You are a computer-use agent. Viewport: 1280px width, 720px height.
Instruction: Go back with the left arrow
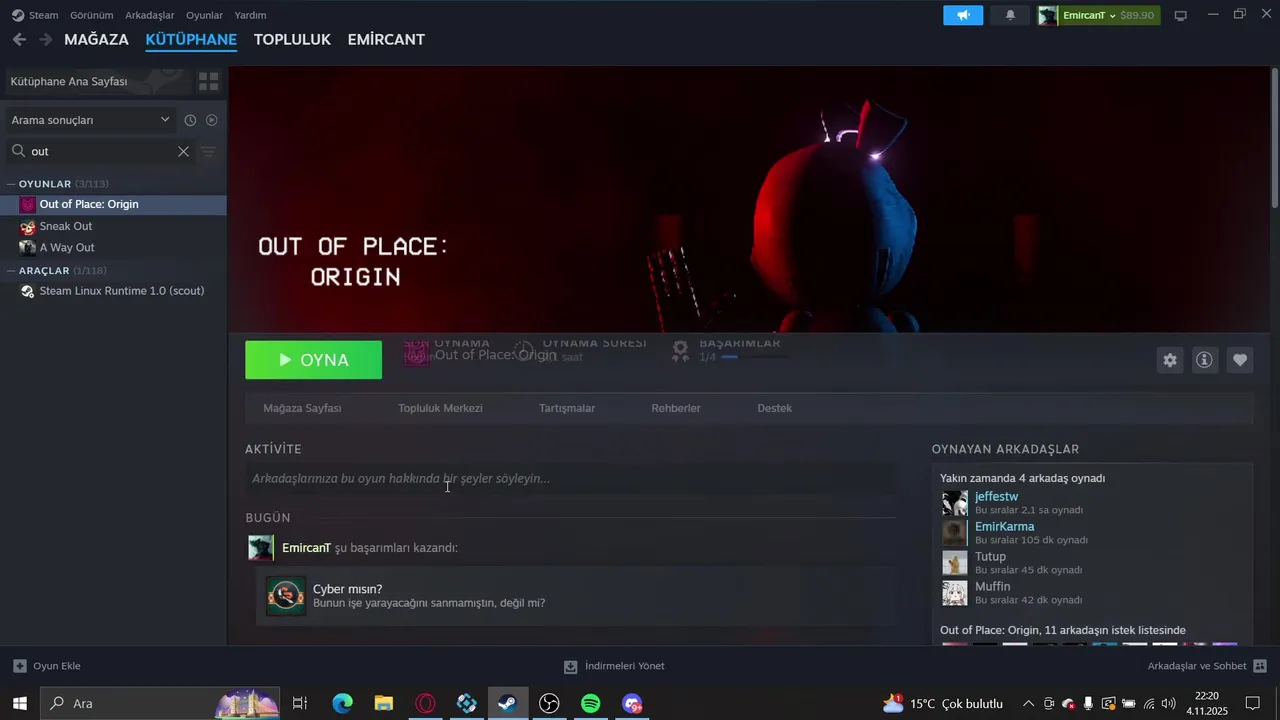(x=19, y=39)
